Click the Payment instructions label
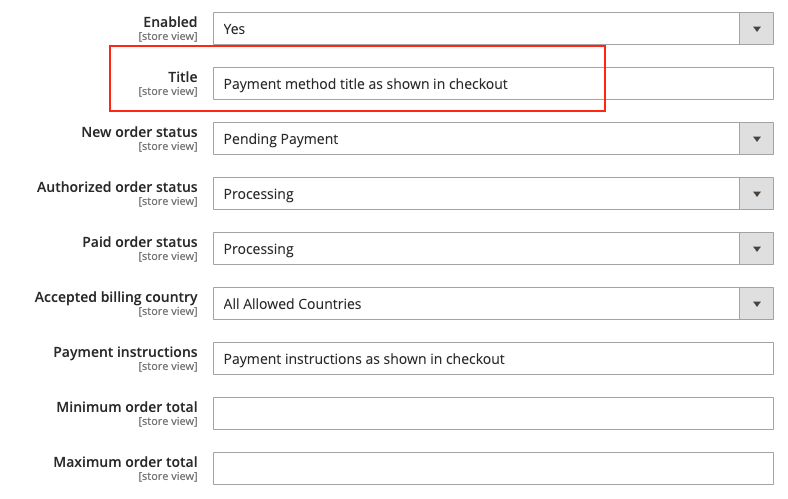788x499 pixels. [x=125, y=352]
